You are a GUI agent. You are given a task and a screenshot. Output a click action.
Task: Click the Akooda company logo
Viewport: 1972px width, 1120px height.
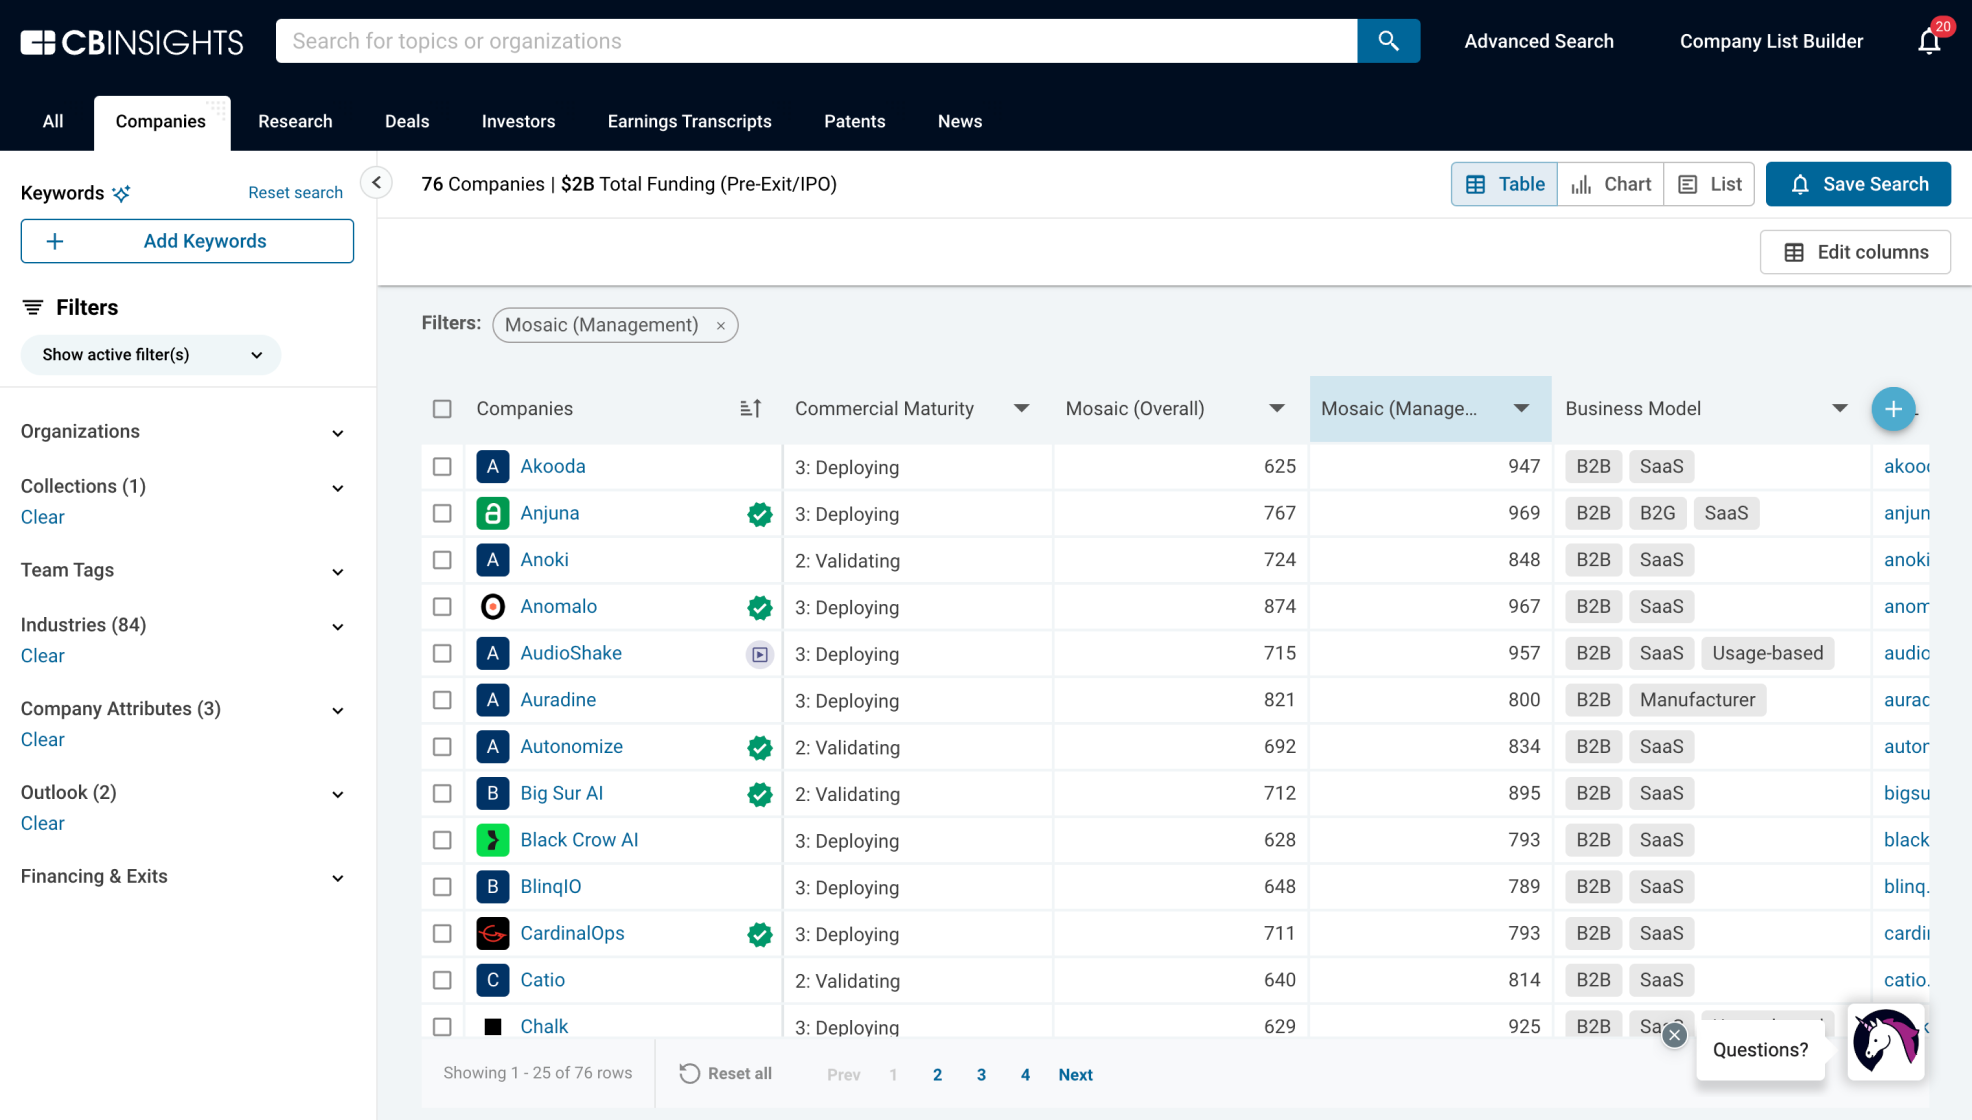(x=492, y=467)
